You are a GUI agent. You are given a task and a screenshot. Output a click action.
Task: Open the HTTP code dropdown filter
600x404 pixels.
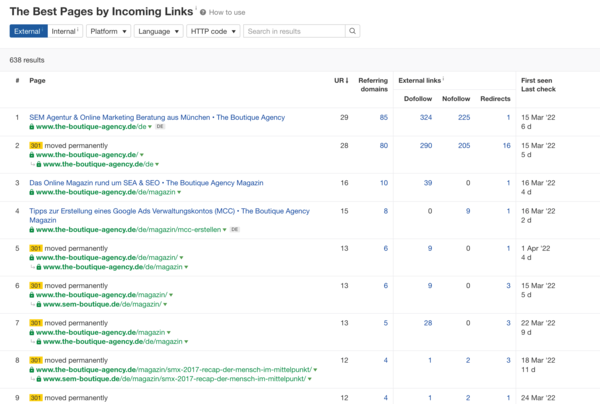tap(213, 31)
